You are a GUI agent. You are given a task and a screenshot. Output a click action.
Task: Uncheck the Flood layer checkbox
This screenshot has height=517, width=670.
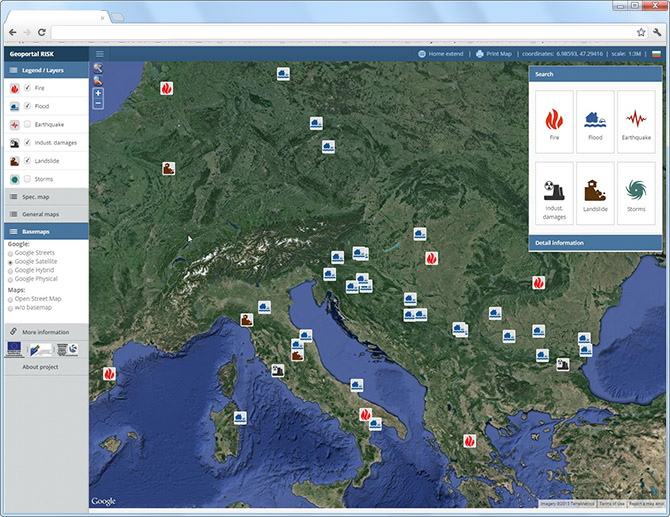(27, 106)
